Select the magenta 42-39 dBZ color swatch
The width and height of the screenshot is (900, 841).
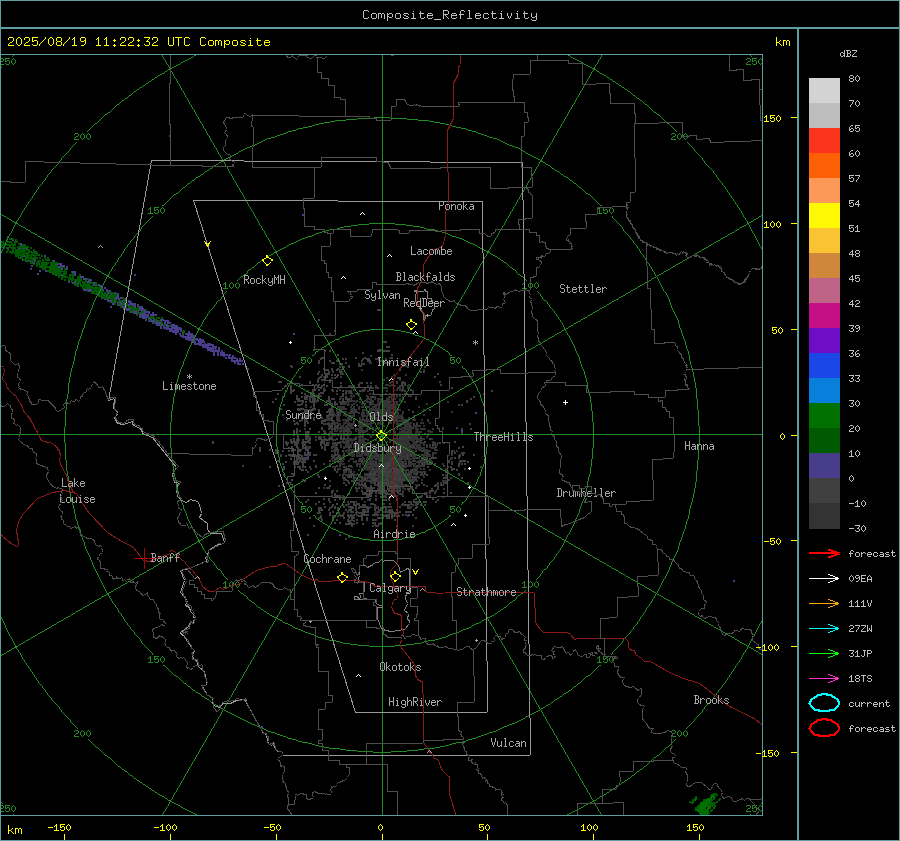tap(824, 316)
